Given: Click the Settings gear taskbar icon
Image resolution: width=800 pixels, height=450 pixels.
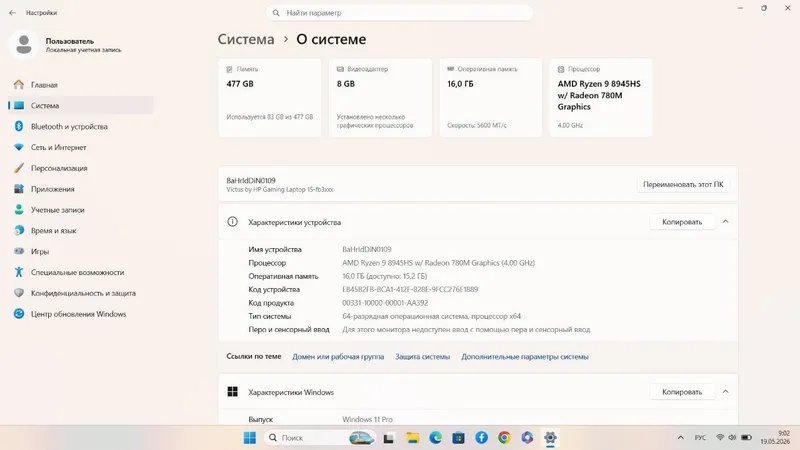Looking at the screenshot, I should click(550, 438).
